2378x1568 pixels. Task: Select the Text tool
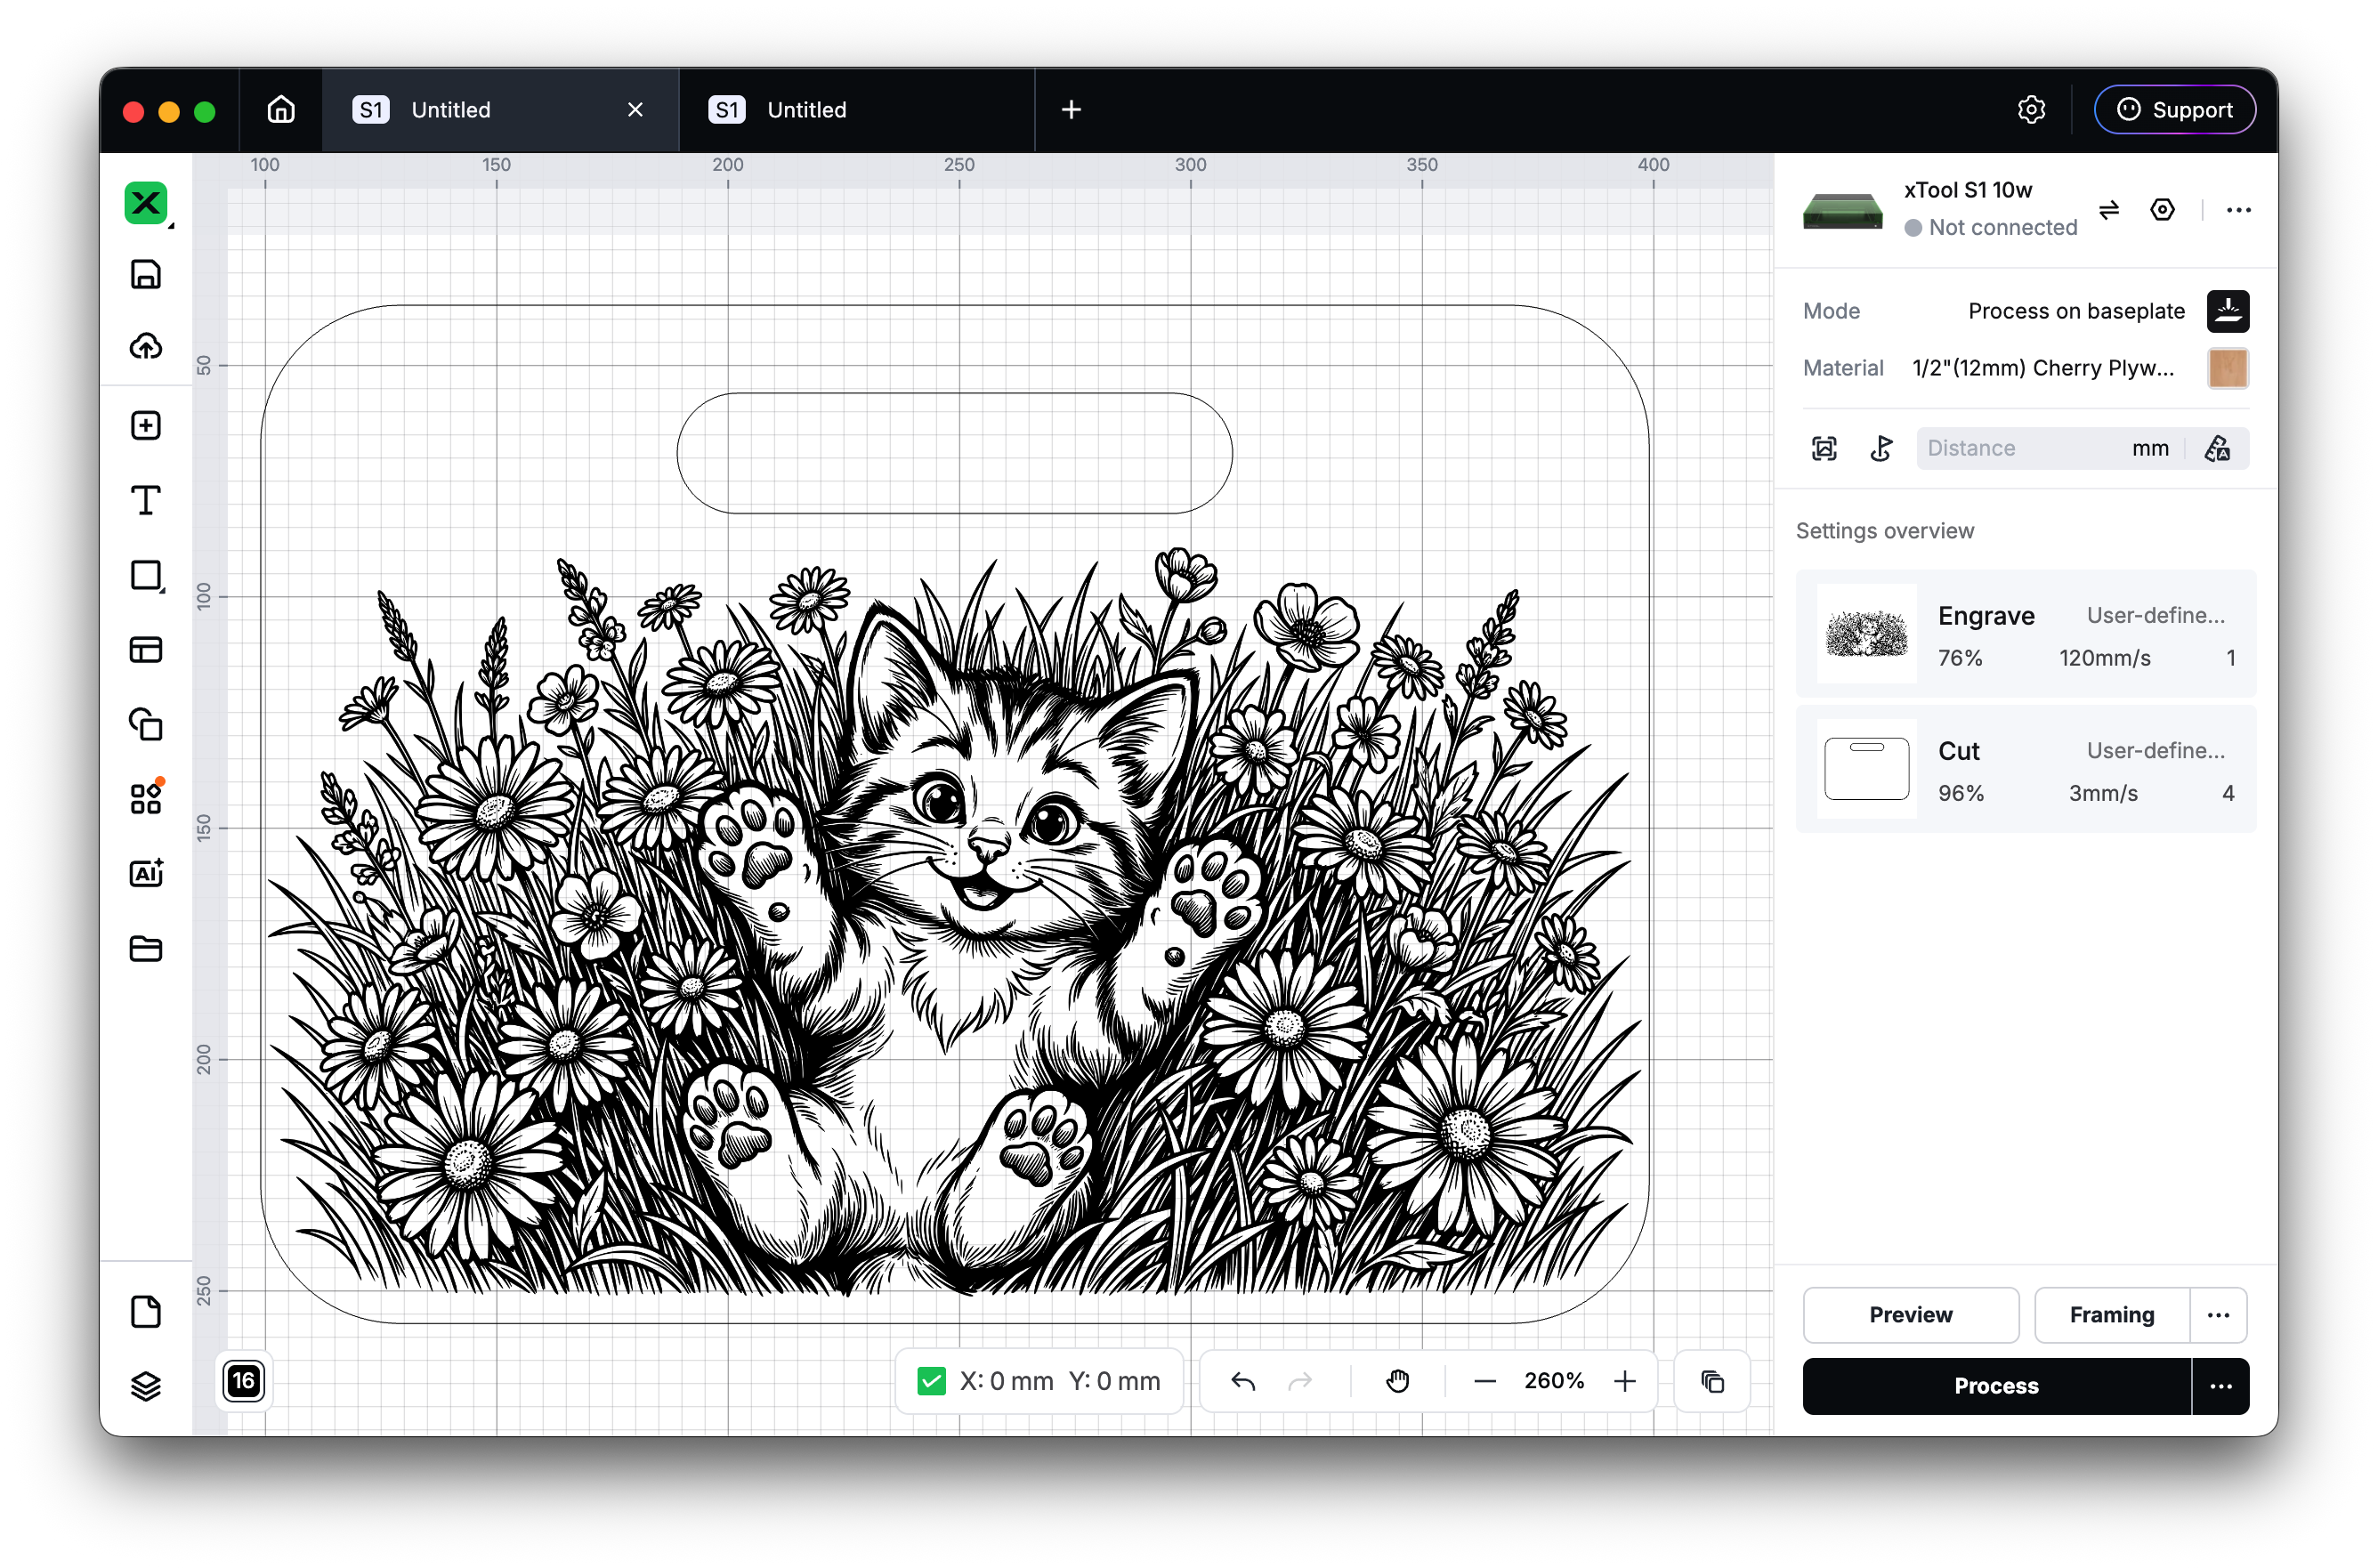[146, 500]
